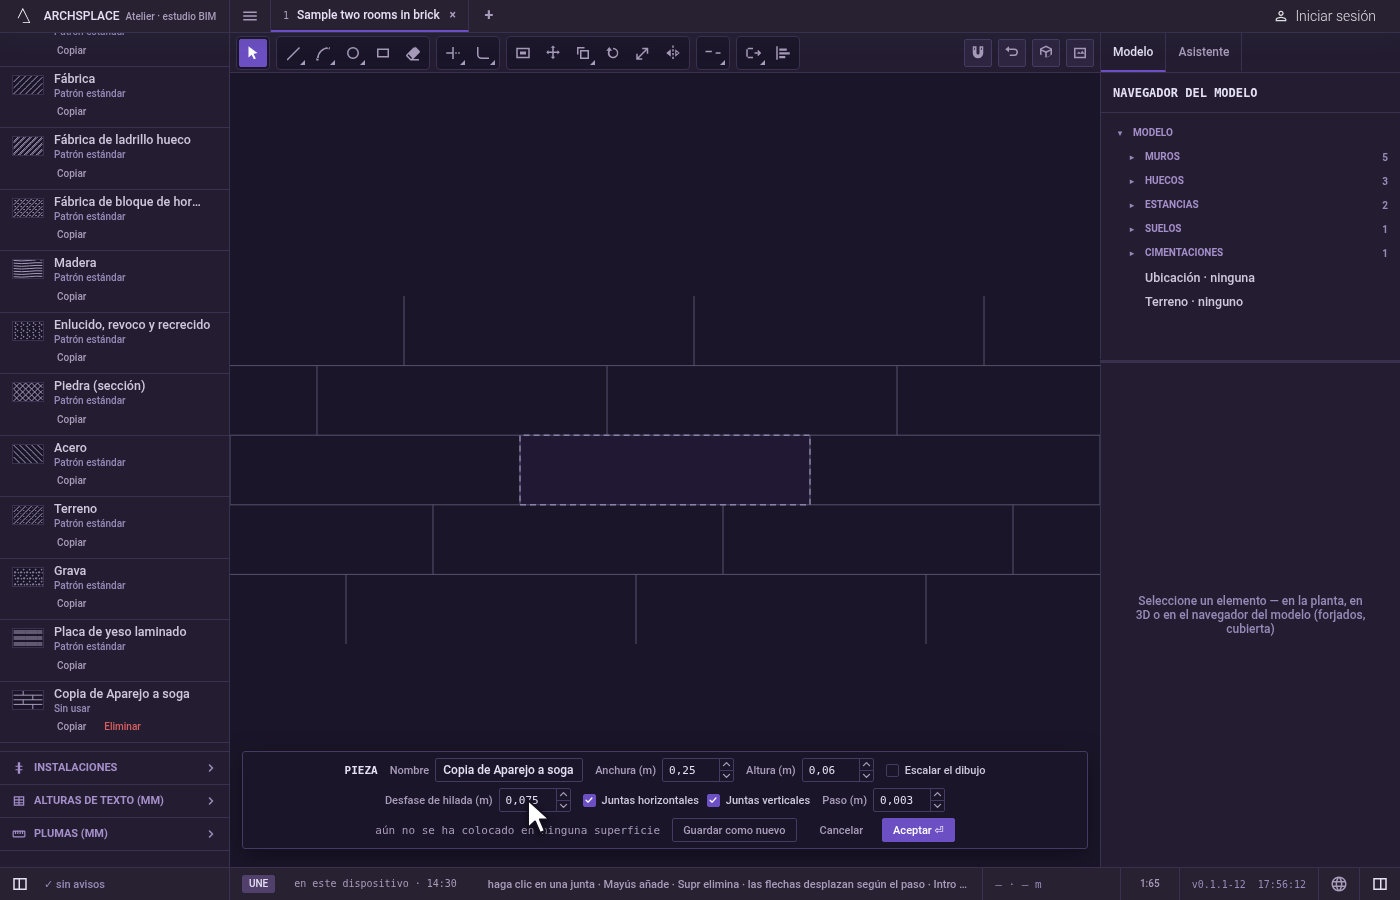Expand the INSTALACIONES section
The image size is (1400, 900).
click(x=115, y=768)
